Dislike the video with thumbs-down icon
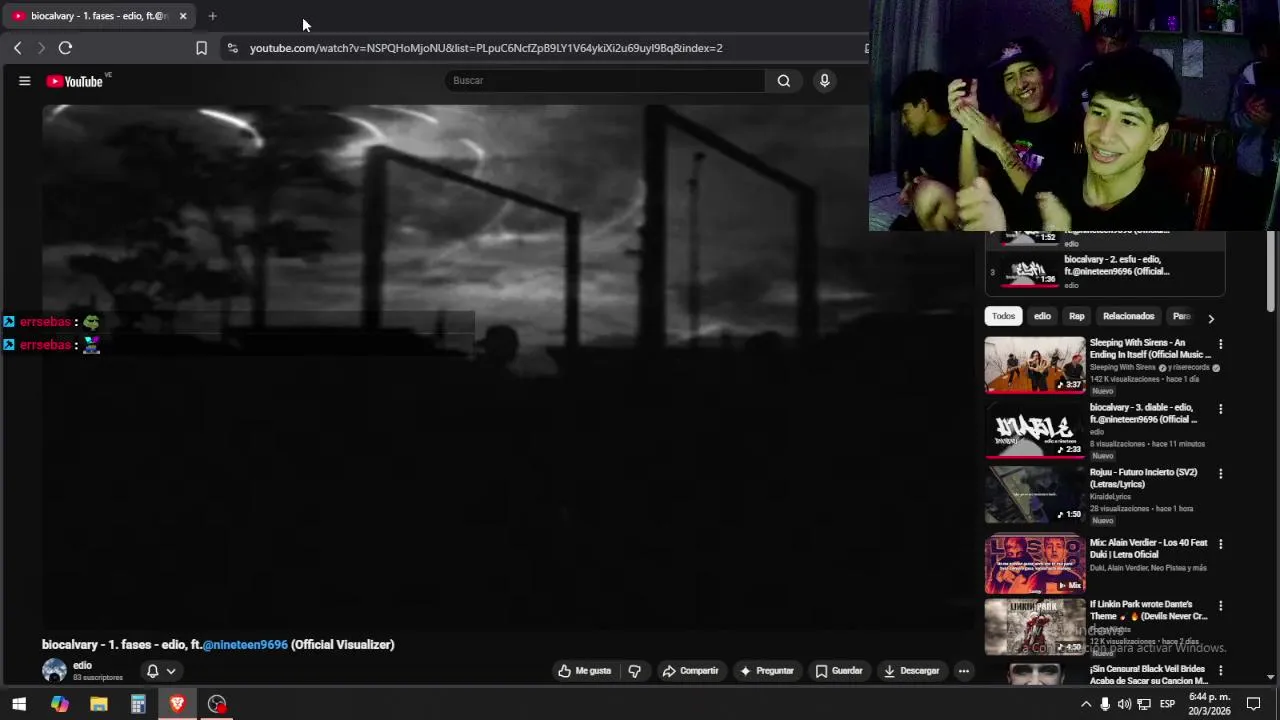Viewport: 1280px width, 720px height. point(634,671)
